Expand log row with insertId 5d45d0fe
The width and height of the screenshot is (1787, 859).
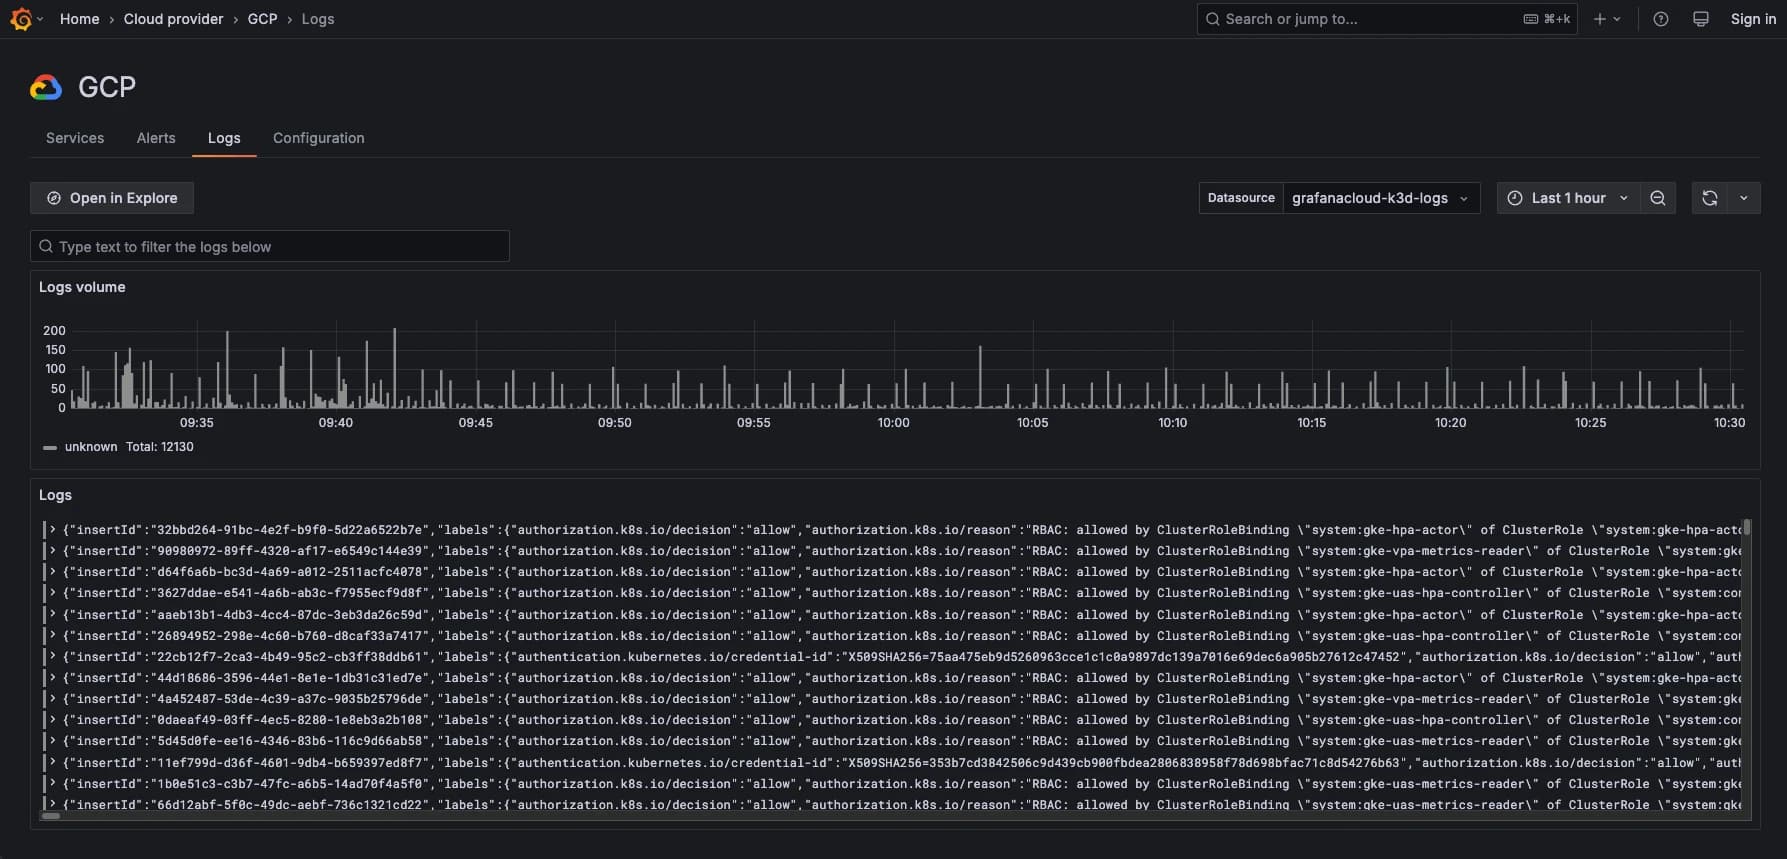[x=53, y=741]
